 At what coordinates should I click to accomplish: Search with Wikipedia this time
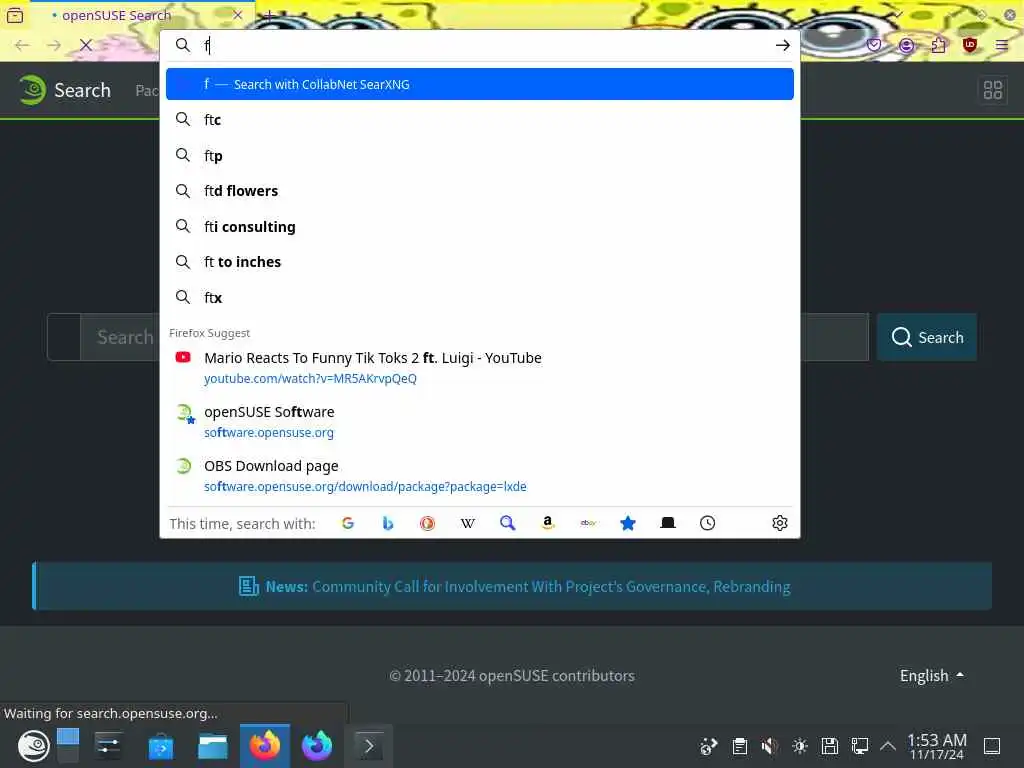click(468, 523)
